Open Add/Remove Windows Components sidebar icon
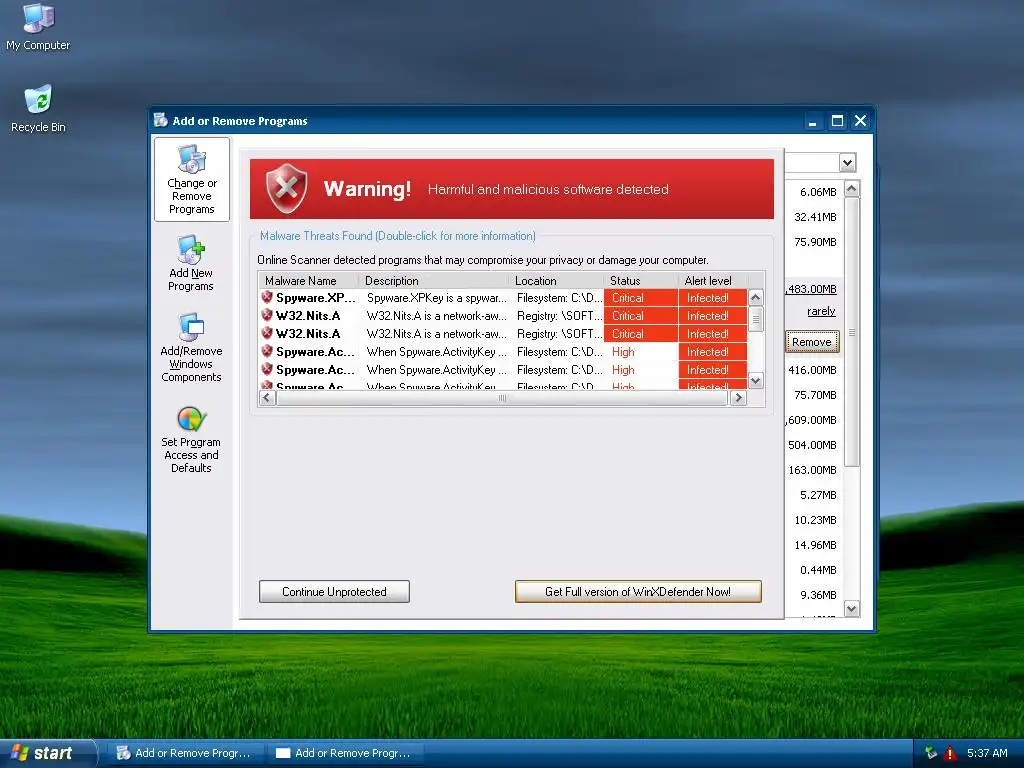The image size is (1024, 768). click(191, 348)
